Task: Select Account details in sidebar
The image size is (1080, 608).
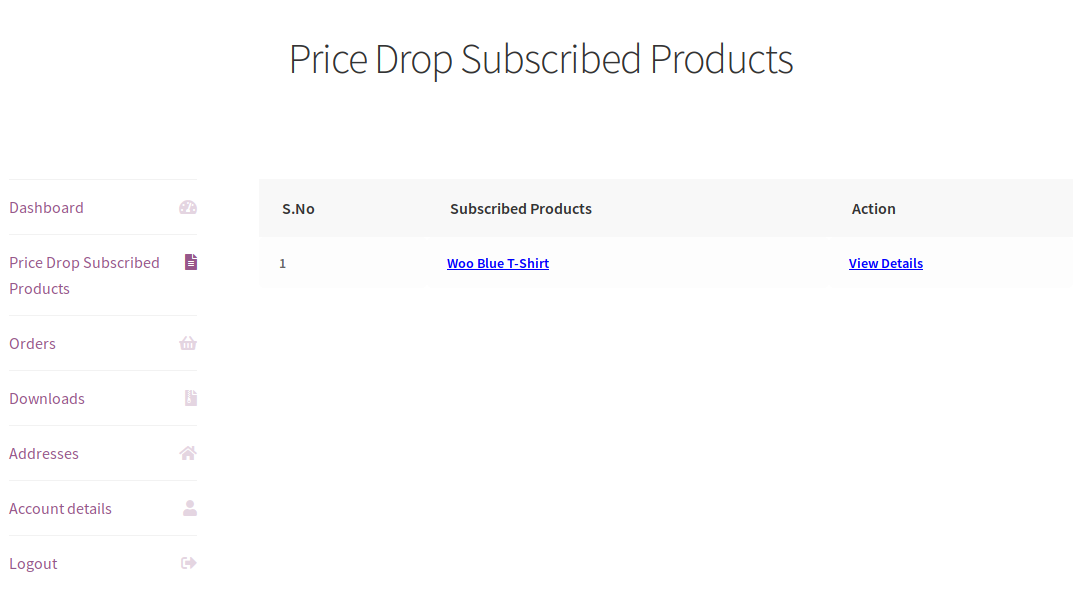Action: pos(60,508)
